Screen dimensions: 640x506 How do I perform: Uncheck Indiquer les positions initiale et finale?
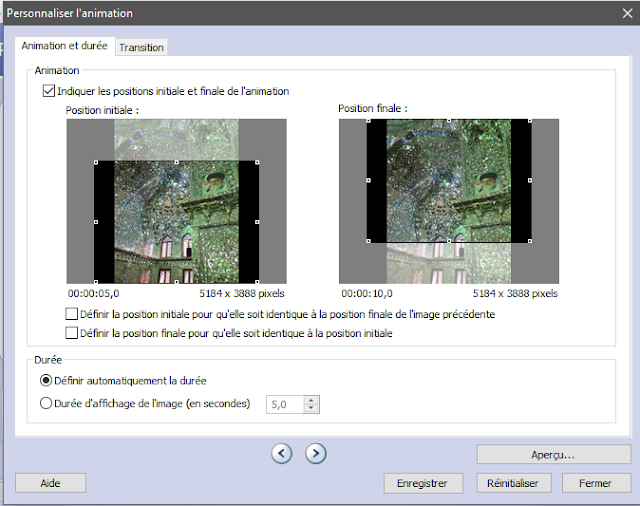click(x=49, y=91)
